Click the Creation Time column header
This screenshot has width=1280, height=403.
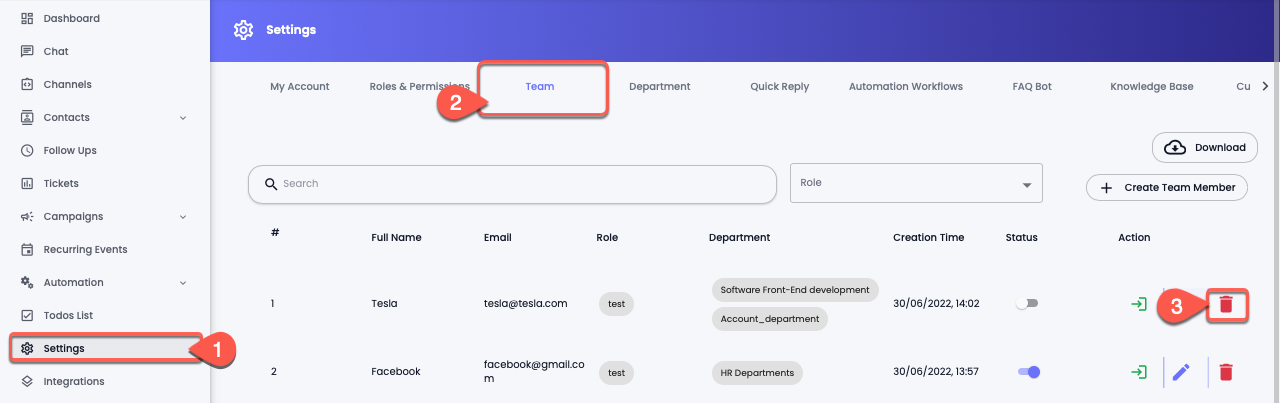(929, 238)
